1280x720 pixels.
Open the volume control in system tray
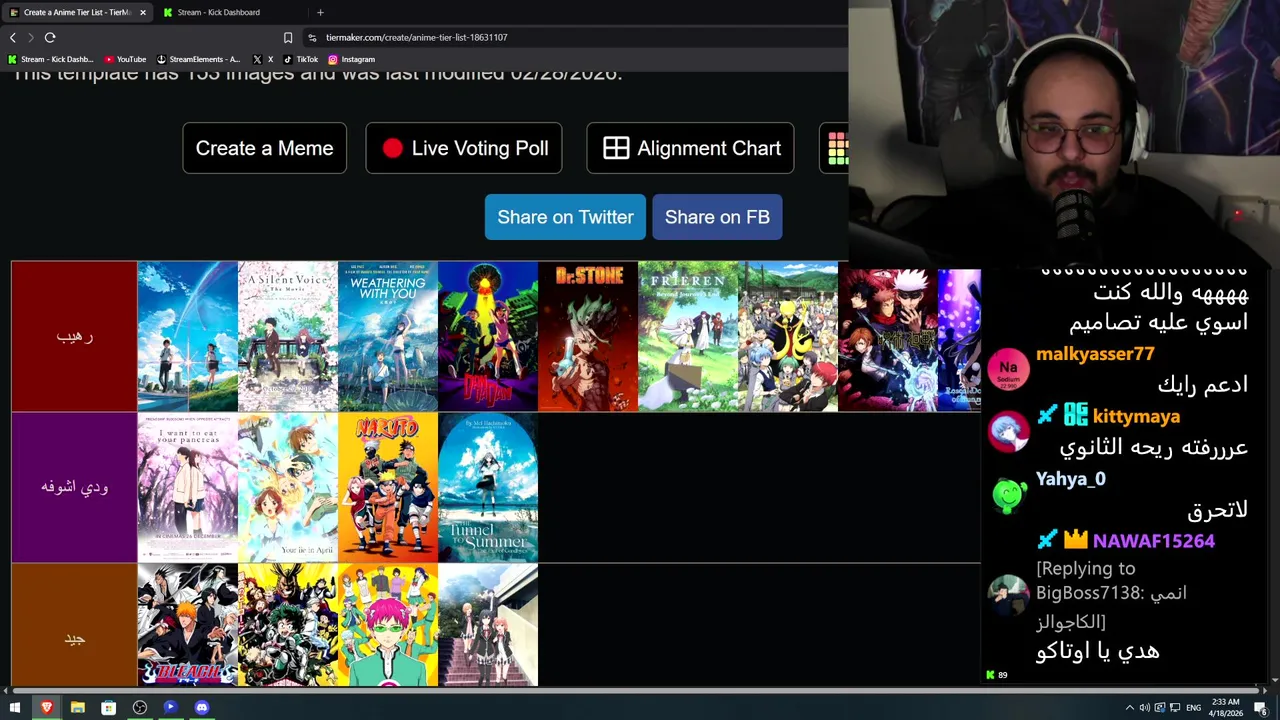pos(1144,707)
